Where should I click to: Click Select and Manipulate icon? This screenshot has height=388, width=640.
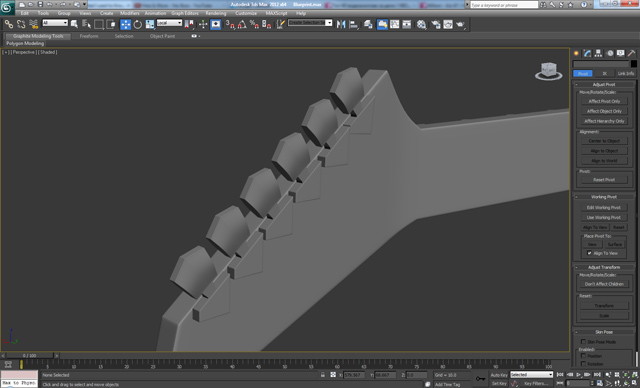(203, 24)
